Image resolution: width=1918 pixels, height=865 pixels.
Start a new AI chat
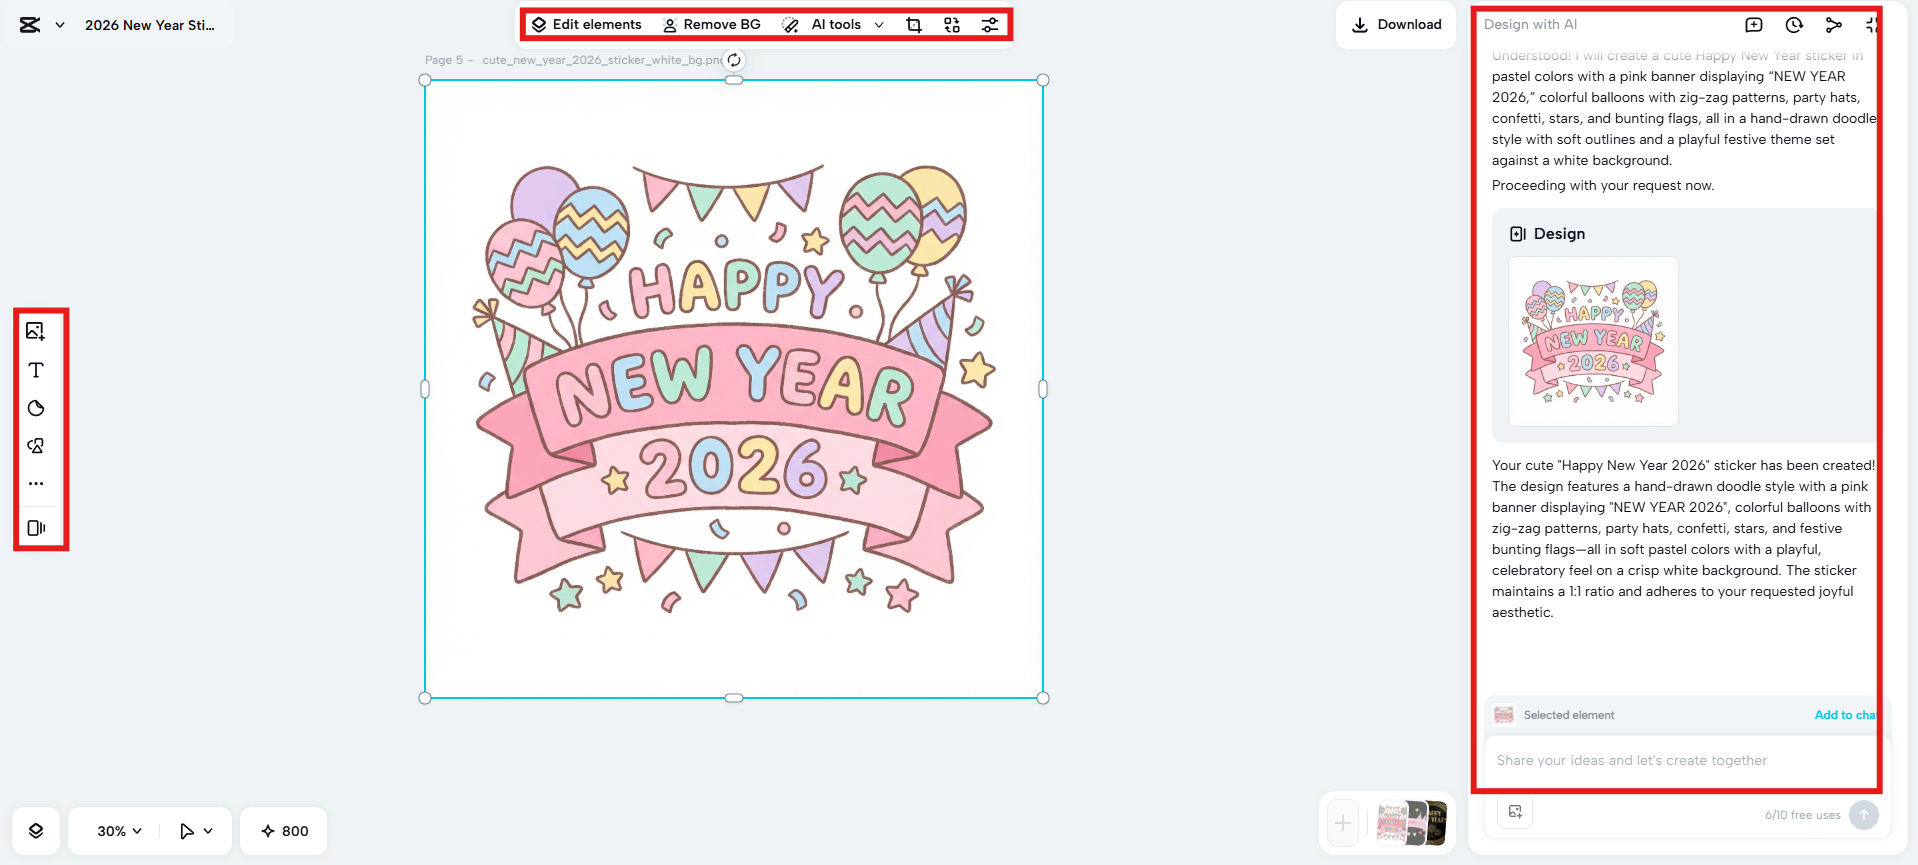tap(1754, 25)
